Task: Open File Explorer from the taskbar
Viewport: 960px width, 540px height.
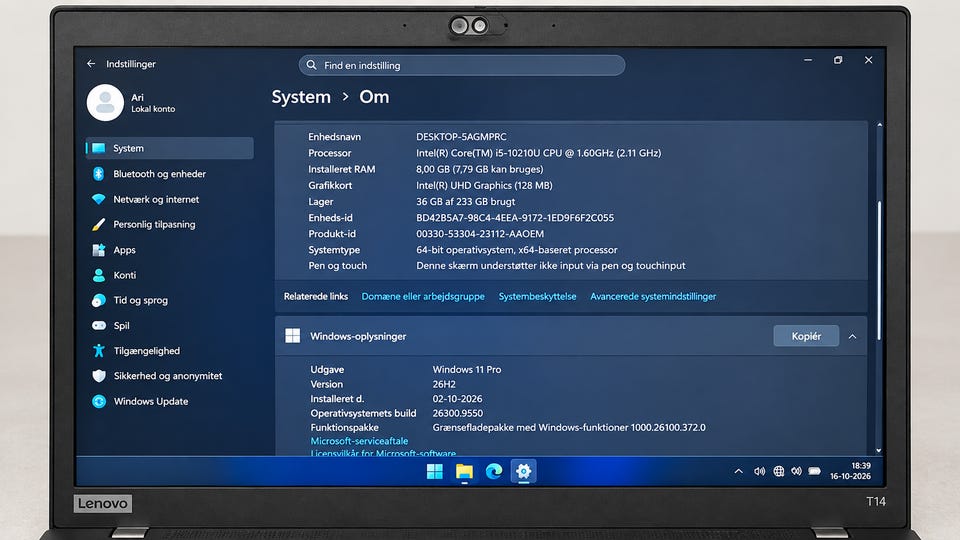Action: (464, 471)
